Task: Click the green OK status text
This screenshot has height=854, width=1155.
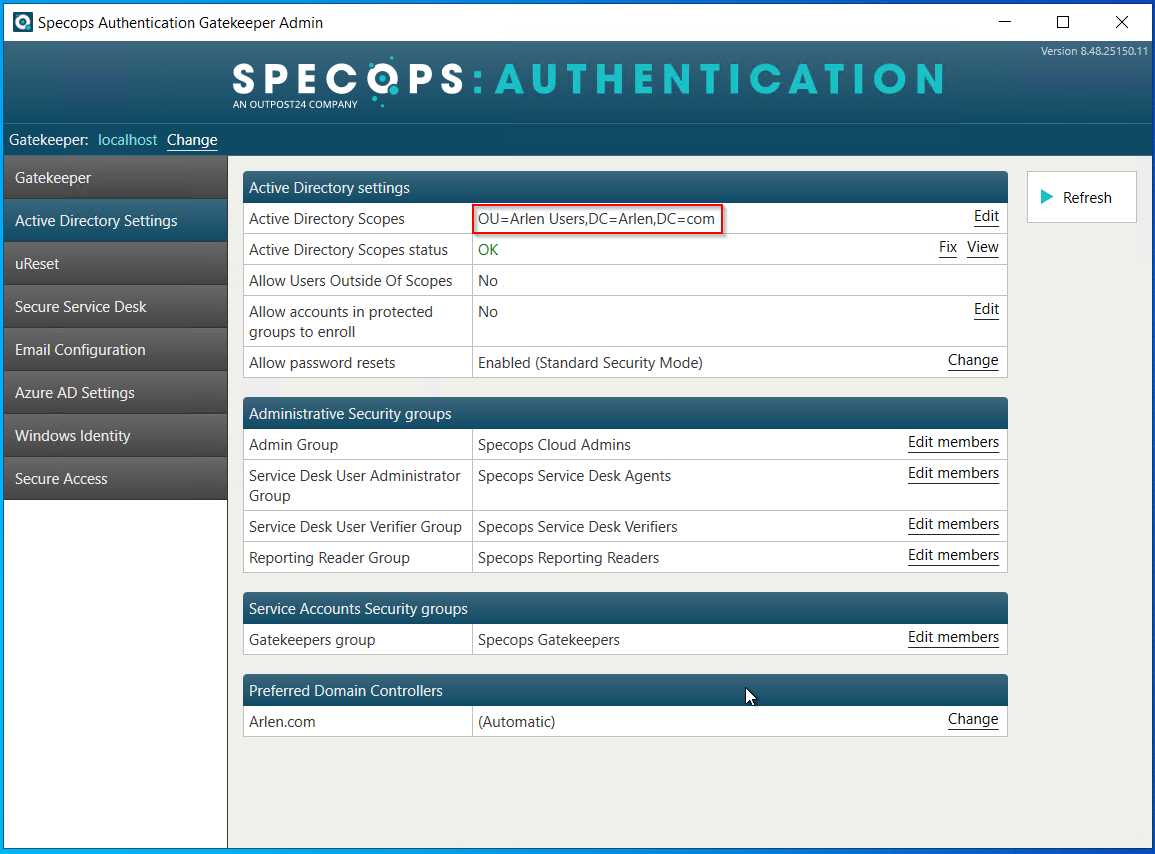Action: pyautogui.click(x=488, y=250)
